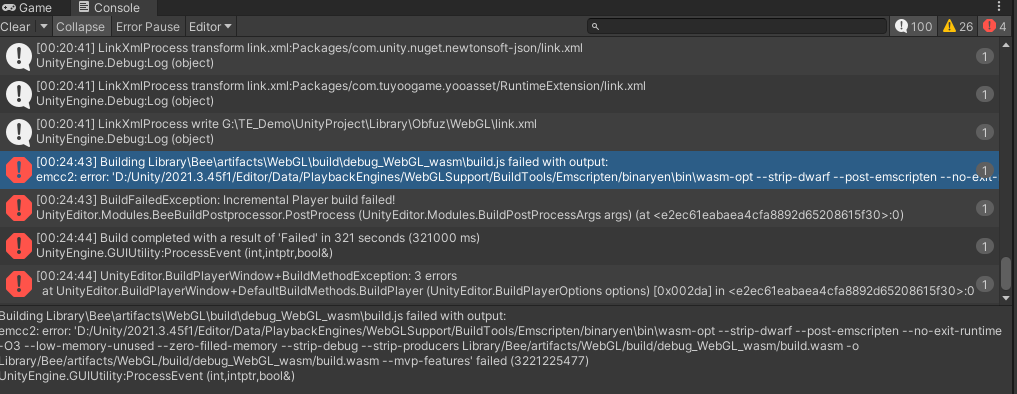Image resolution: width=1017 pixels, height=394 pixels.
Task: Select the BuildMethodException 3 errors entry
Action: click(500, 283)
